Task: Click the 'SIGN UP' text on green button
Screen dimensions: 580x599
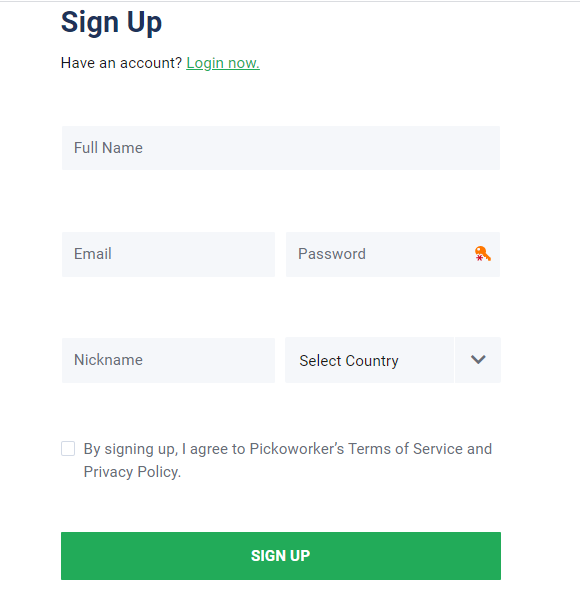Action: coord(280,556)
